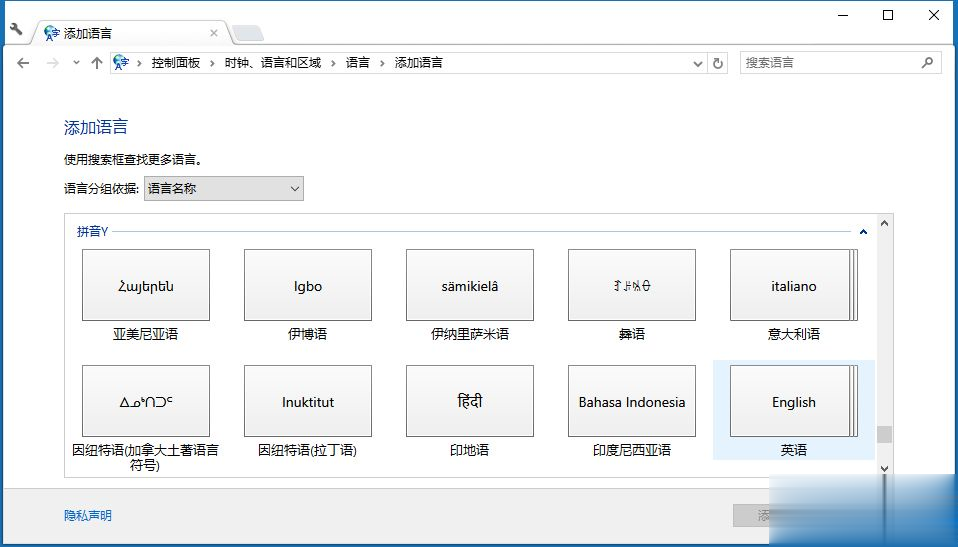The width and height of the screenshot is (958, 547).
Task: Select the Bahasa Indonesia tile
Action: [632, 401]
